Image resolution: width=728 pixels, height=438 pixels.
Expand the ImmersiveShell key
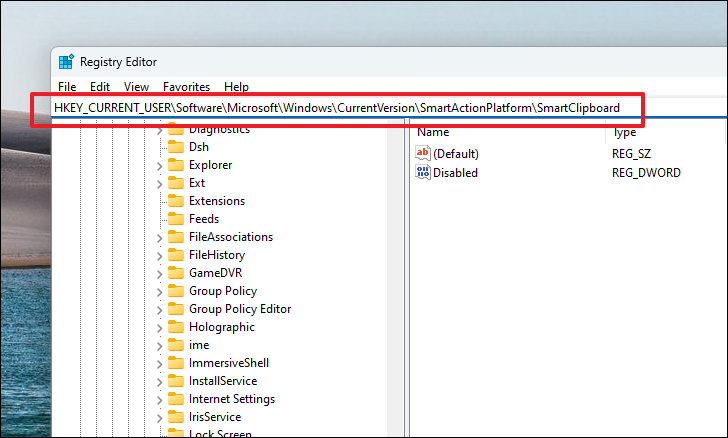click(x=159, y=364)
